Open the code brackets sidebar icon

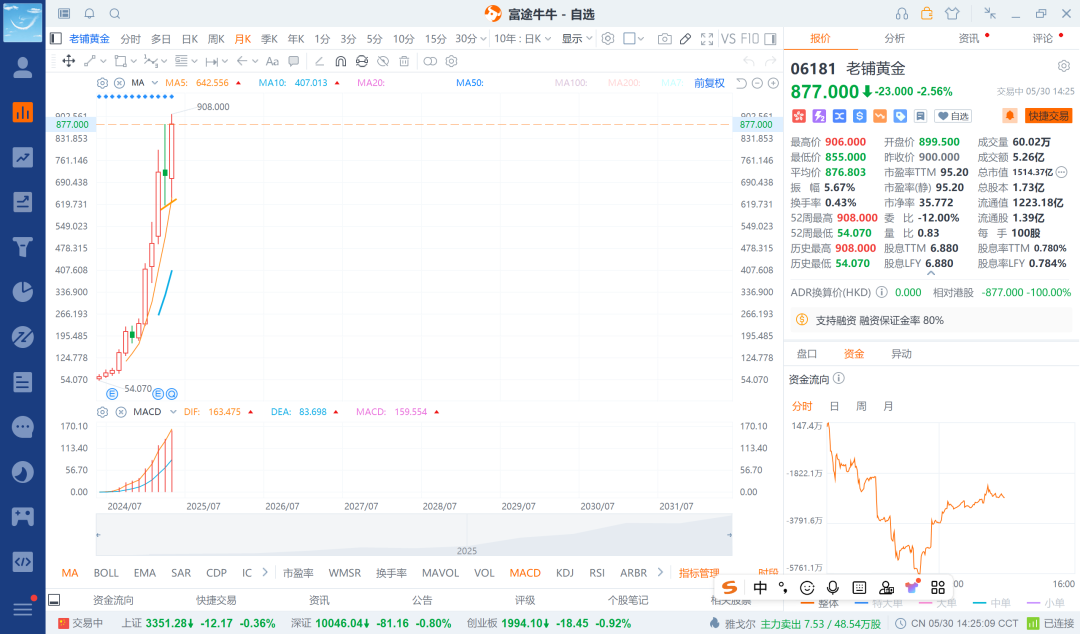coord(23,562)
